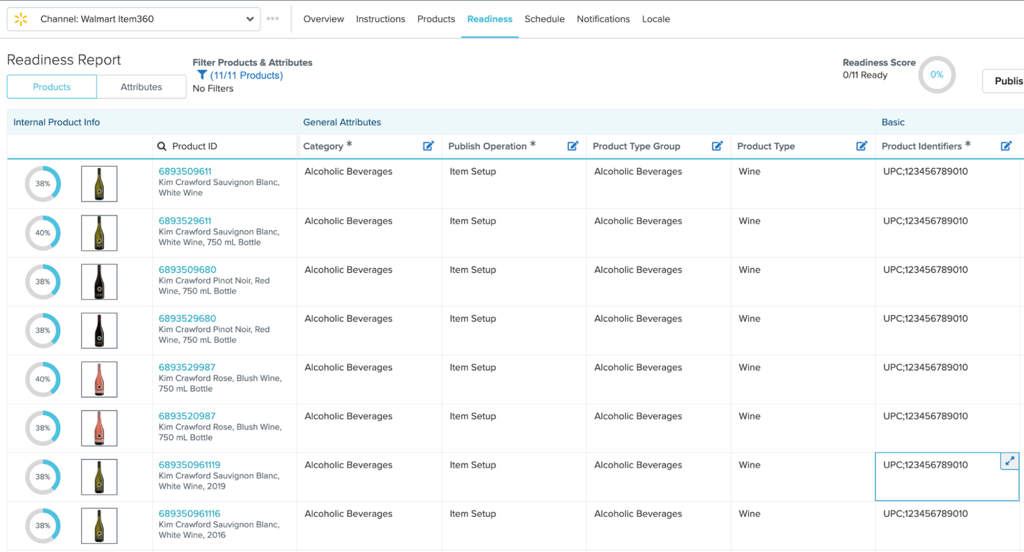Screen dimensions: 1024x552
Task: Select the Products view toggle button
Action: pos(52,87)
